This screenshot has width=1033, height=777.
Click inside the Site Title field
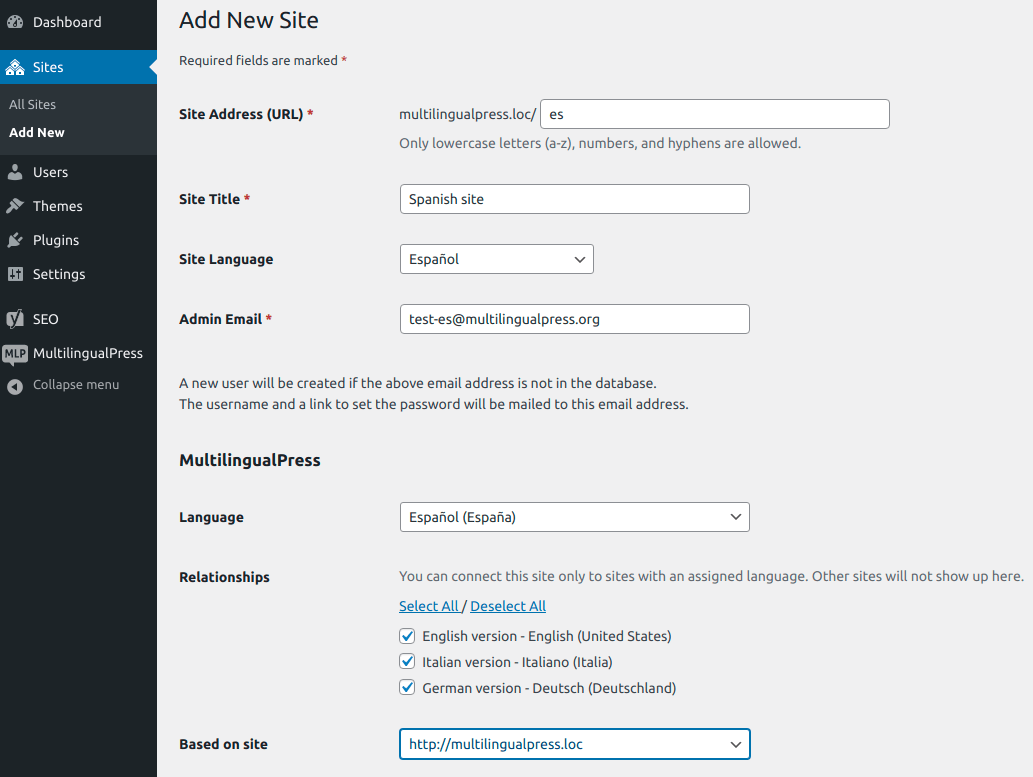(x=574, y=199)
